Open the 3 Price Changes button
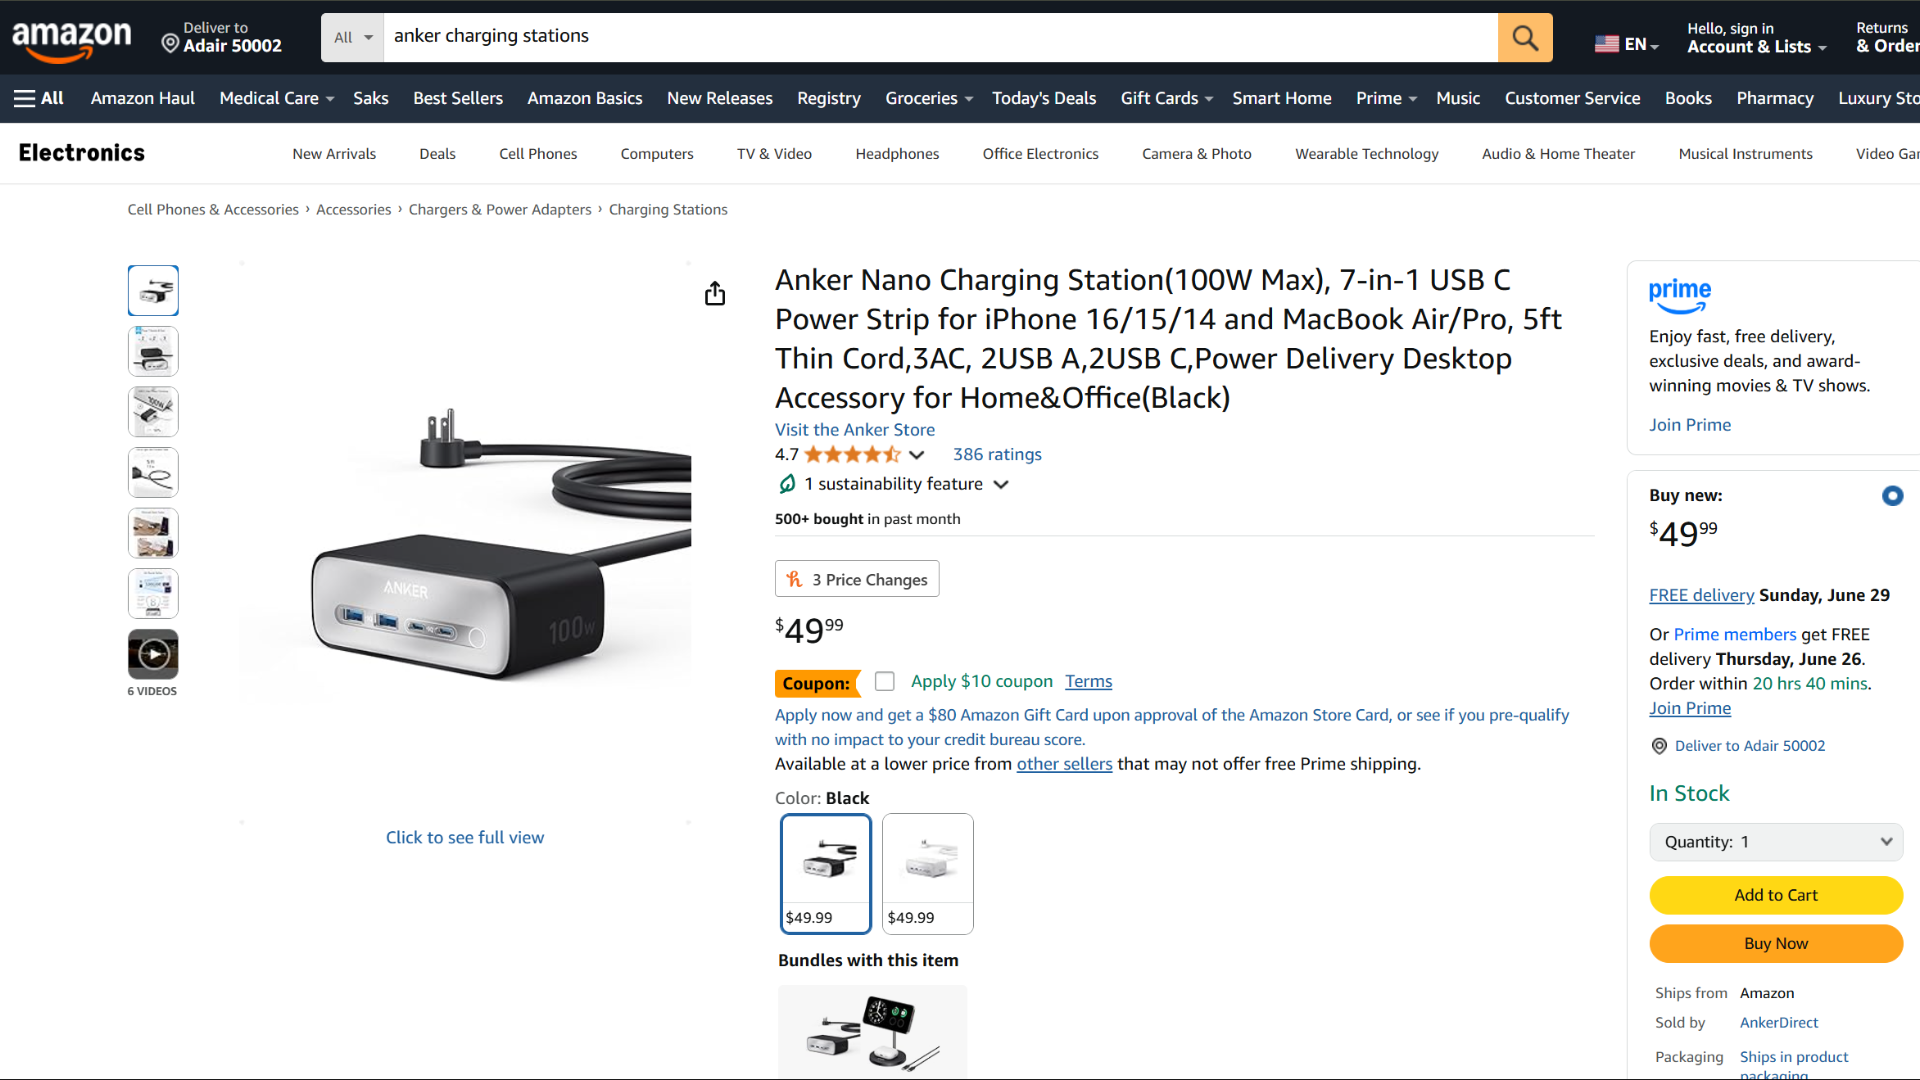 pyautogui.click(x=857, y=579)
